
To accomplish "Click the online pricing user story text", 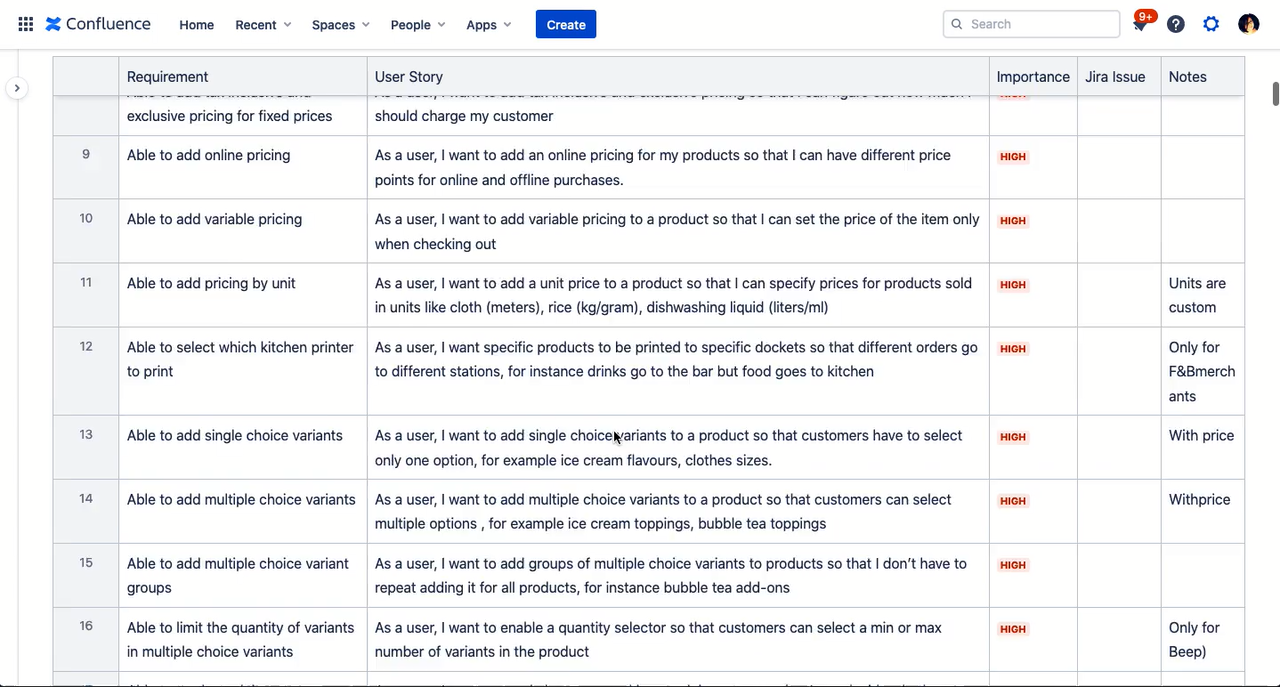I will 663,167.
